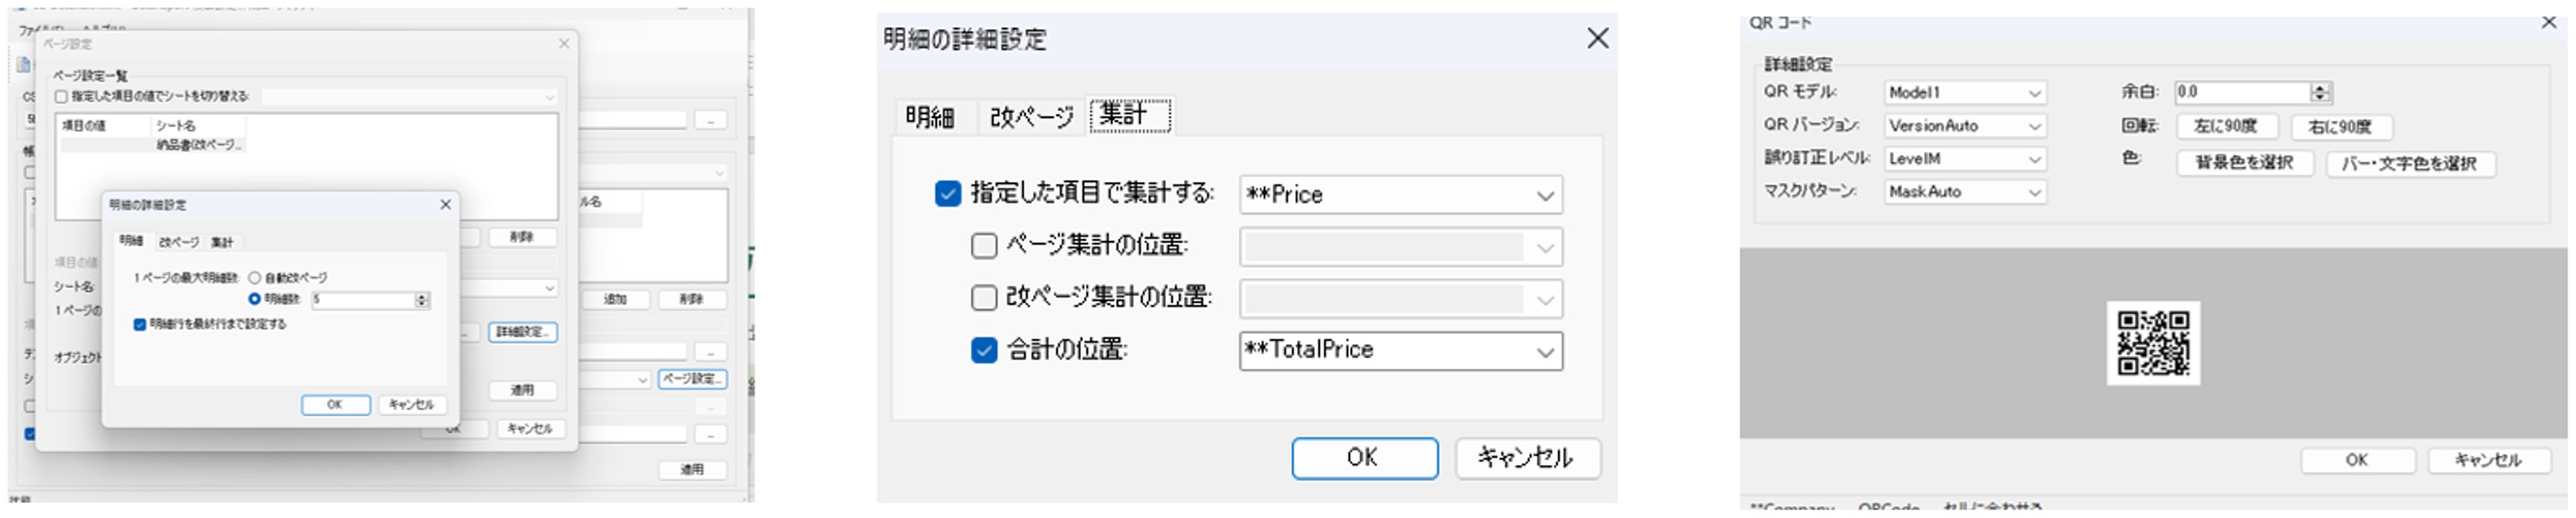This screenshot has height=518, width=2576.
Task: Open **Price dropdown
Action: pos(1401,195)
